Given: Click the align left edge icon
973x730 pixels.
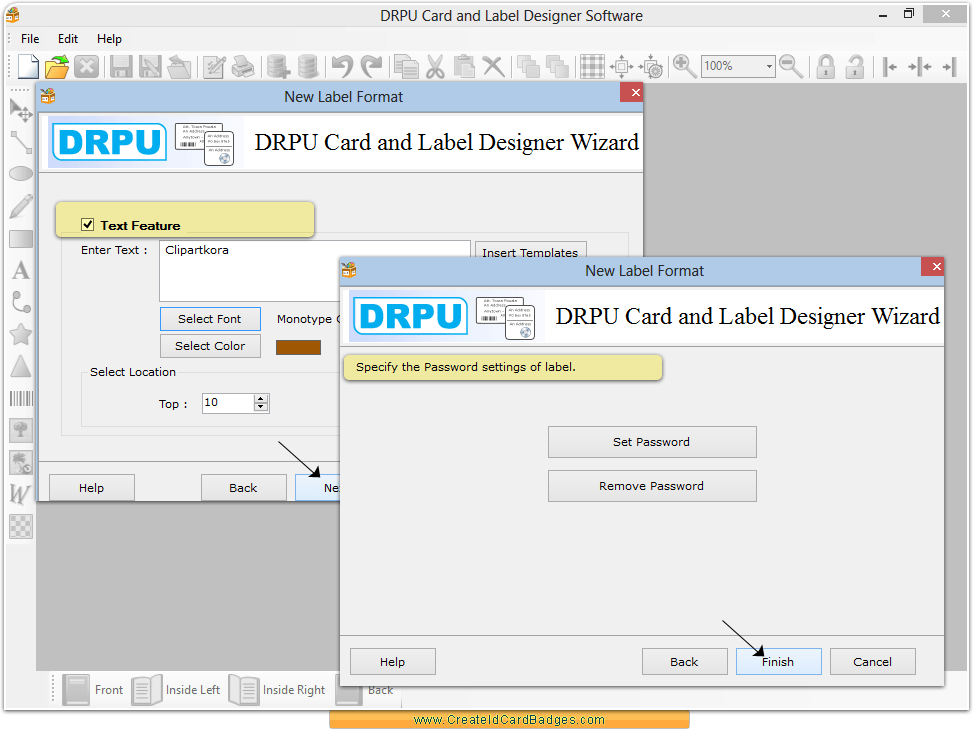Looking at the screenshot, I should point(890,66).
